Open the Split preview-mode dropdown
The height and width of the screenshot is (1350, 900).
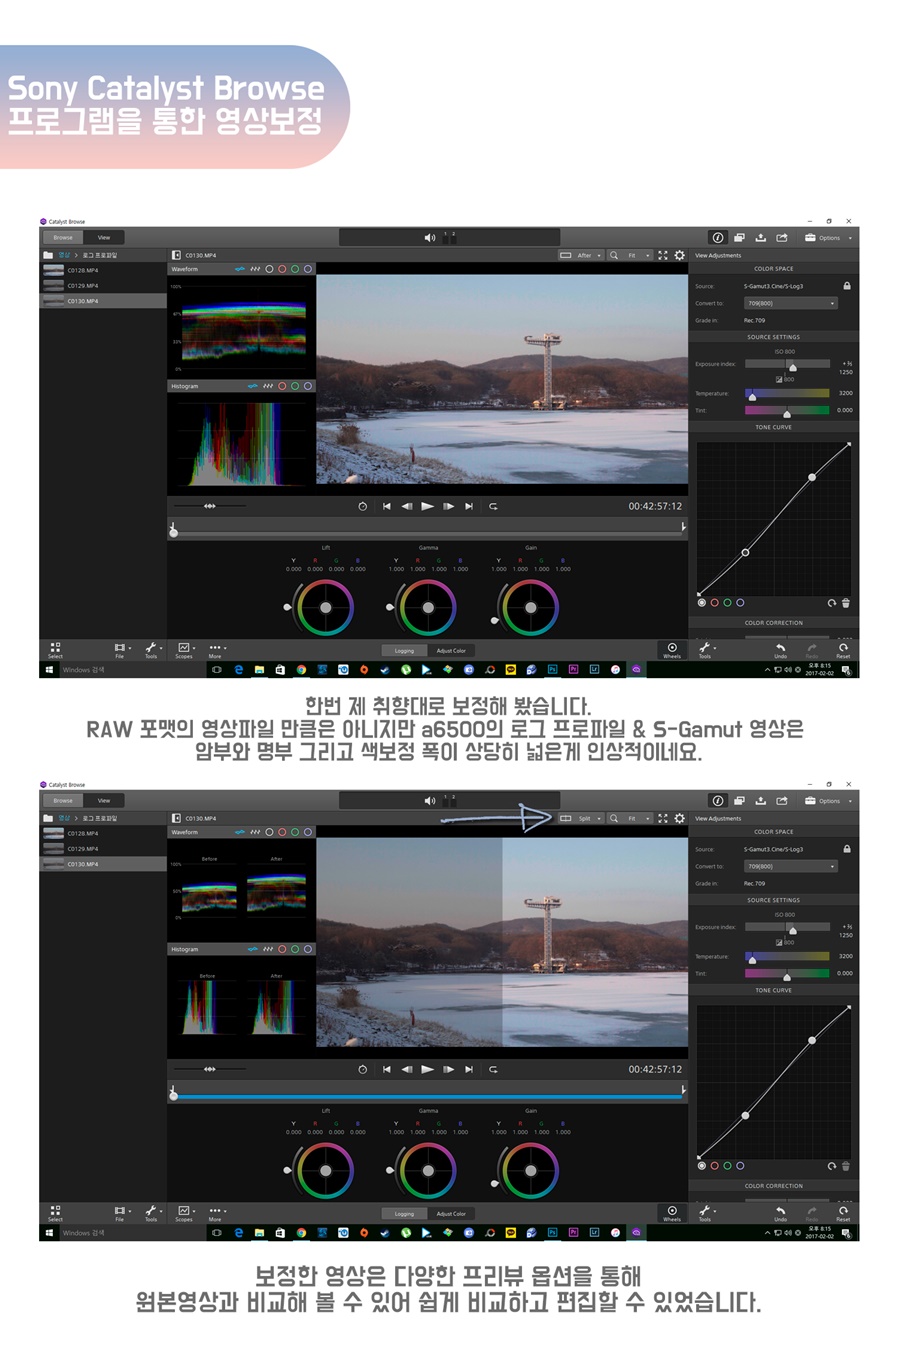point(580,818)
